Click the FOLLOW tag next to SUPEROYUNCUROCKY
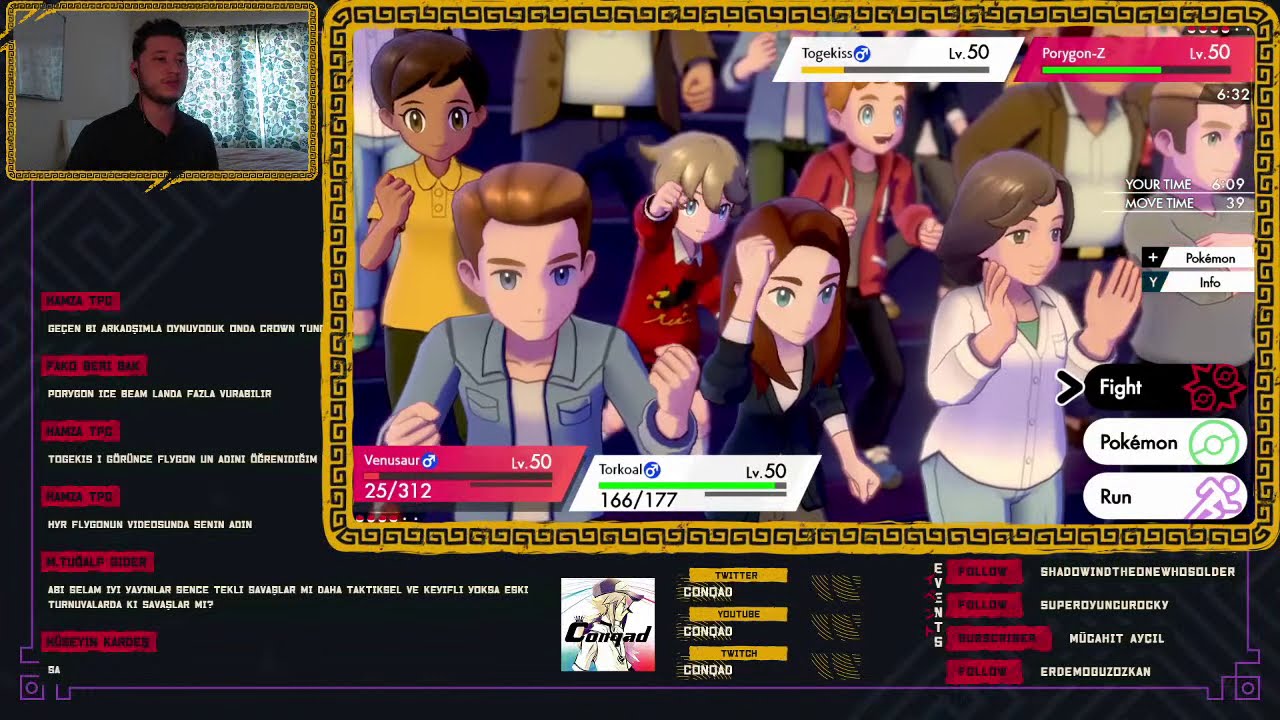Viewport: 1280px width, 720px height. point(983,605)
